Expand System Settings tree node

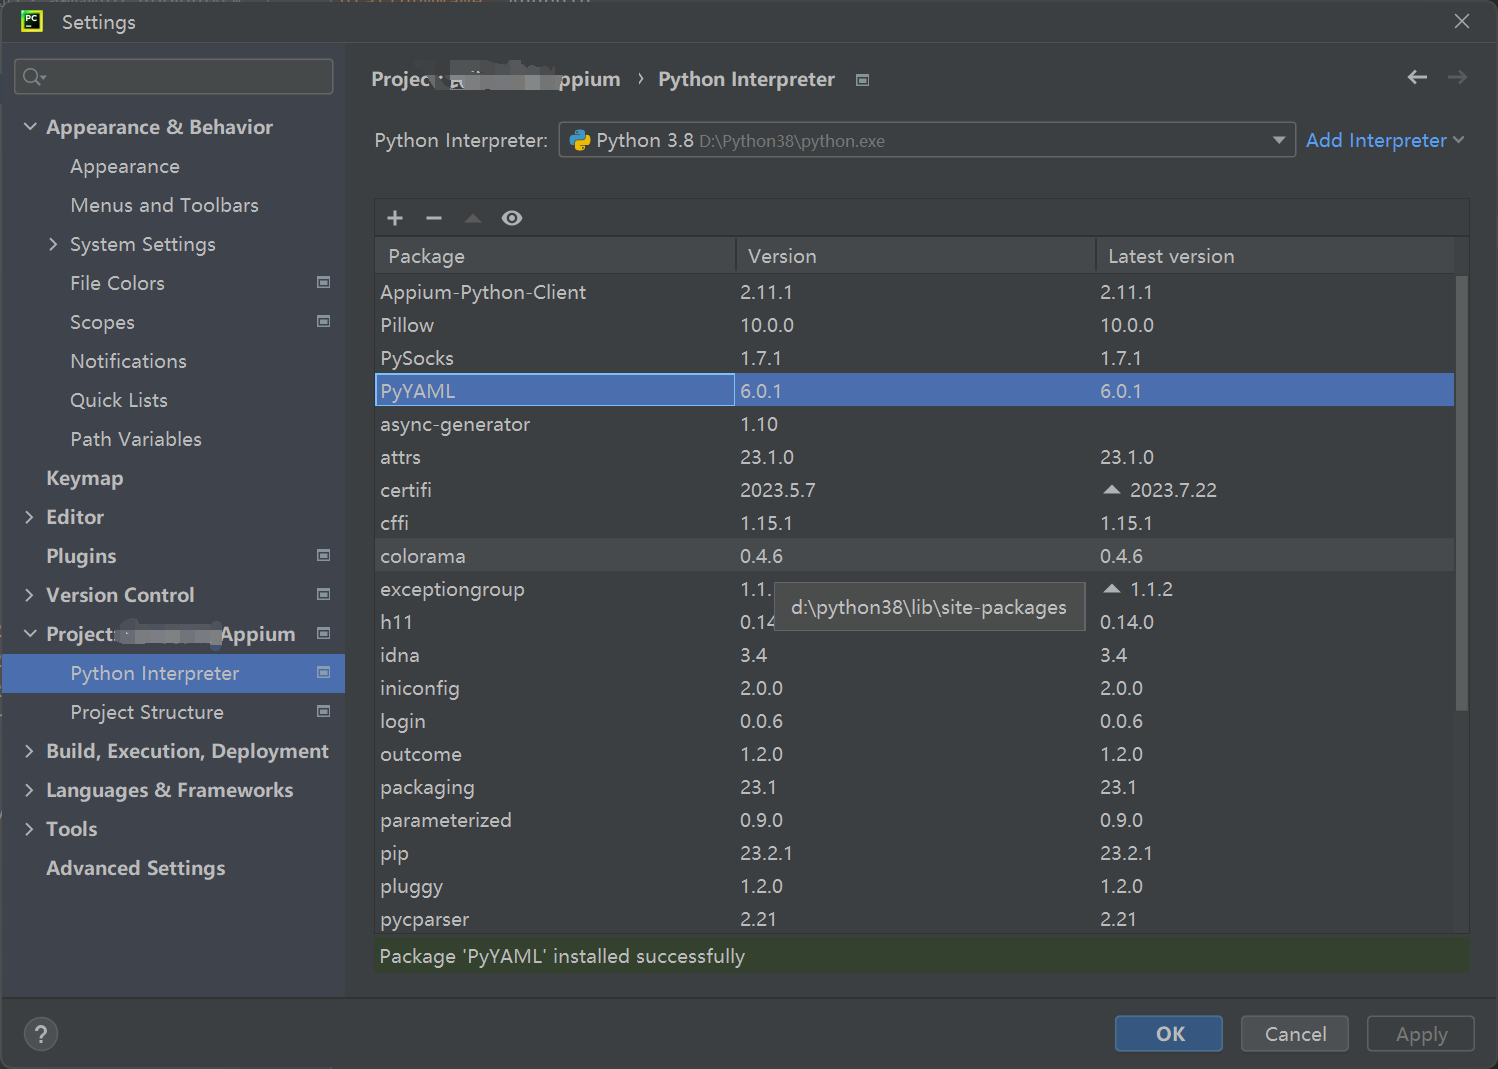[x=53, y=244]
